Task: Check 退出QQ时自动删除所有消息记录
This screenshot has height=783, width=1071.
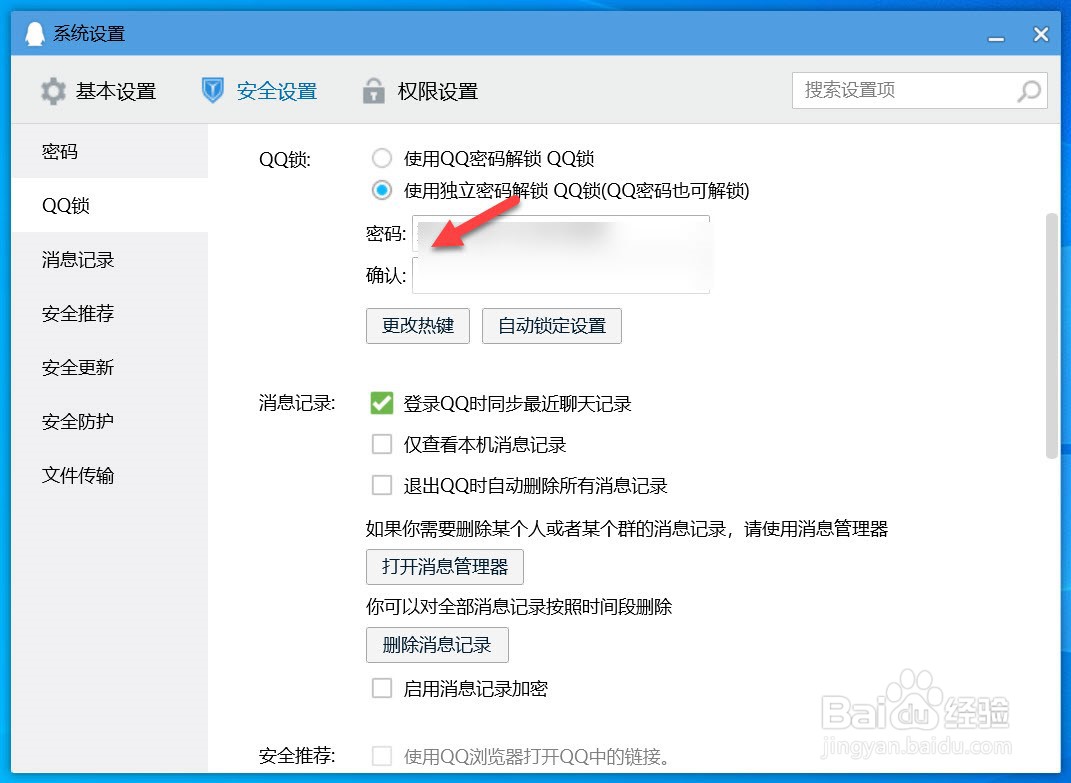Action: point(381,485)
